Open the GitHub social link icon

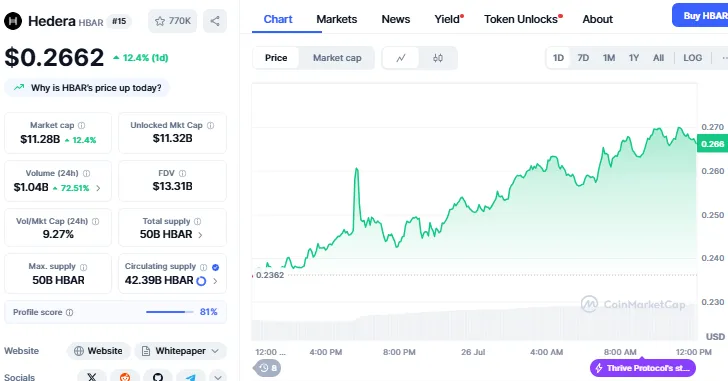158,376
